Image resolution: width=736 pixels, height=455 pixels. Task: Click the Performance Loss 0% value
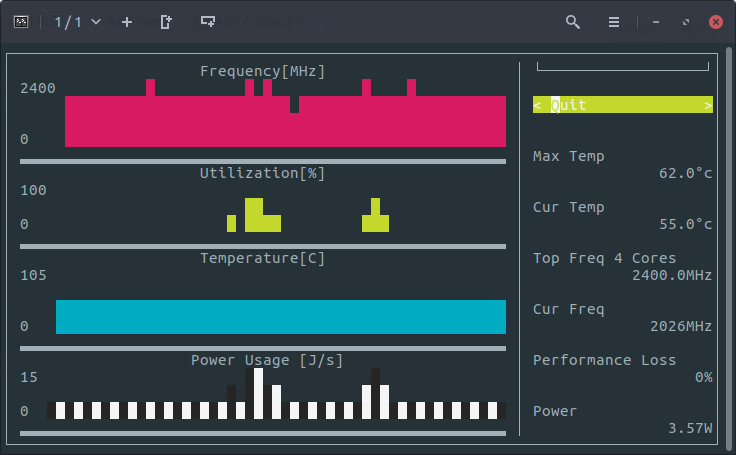coord(703,377)
